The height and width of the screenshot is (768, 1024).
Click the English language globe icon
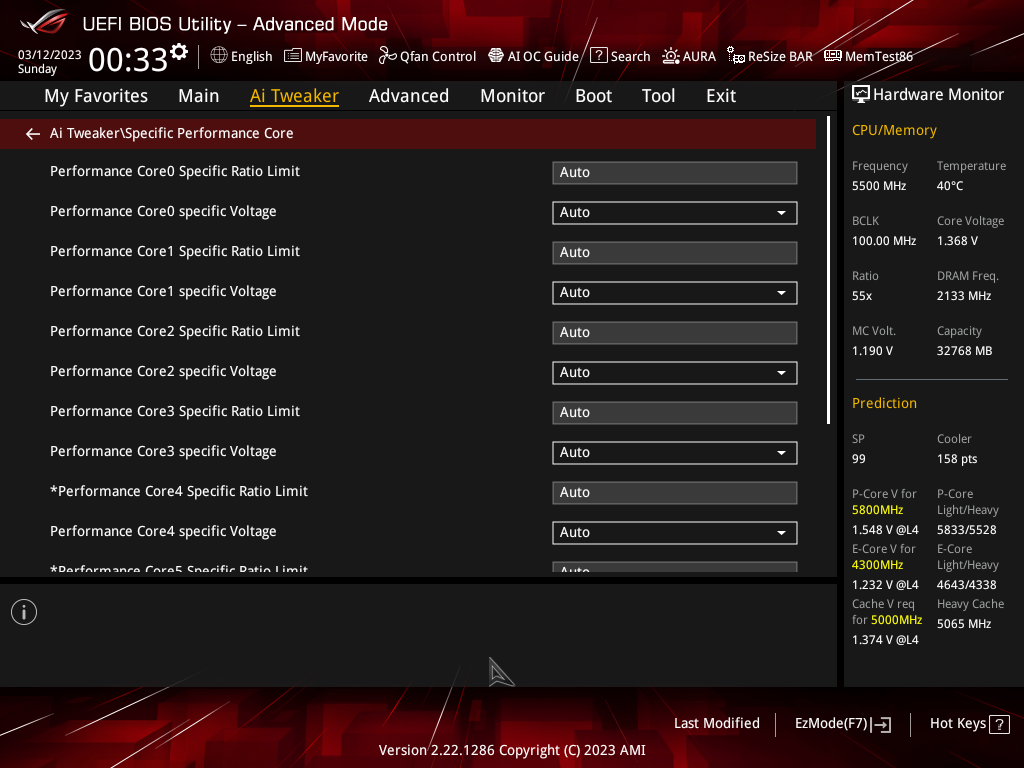[x=219, y=56]
